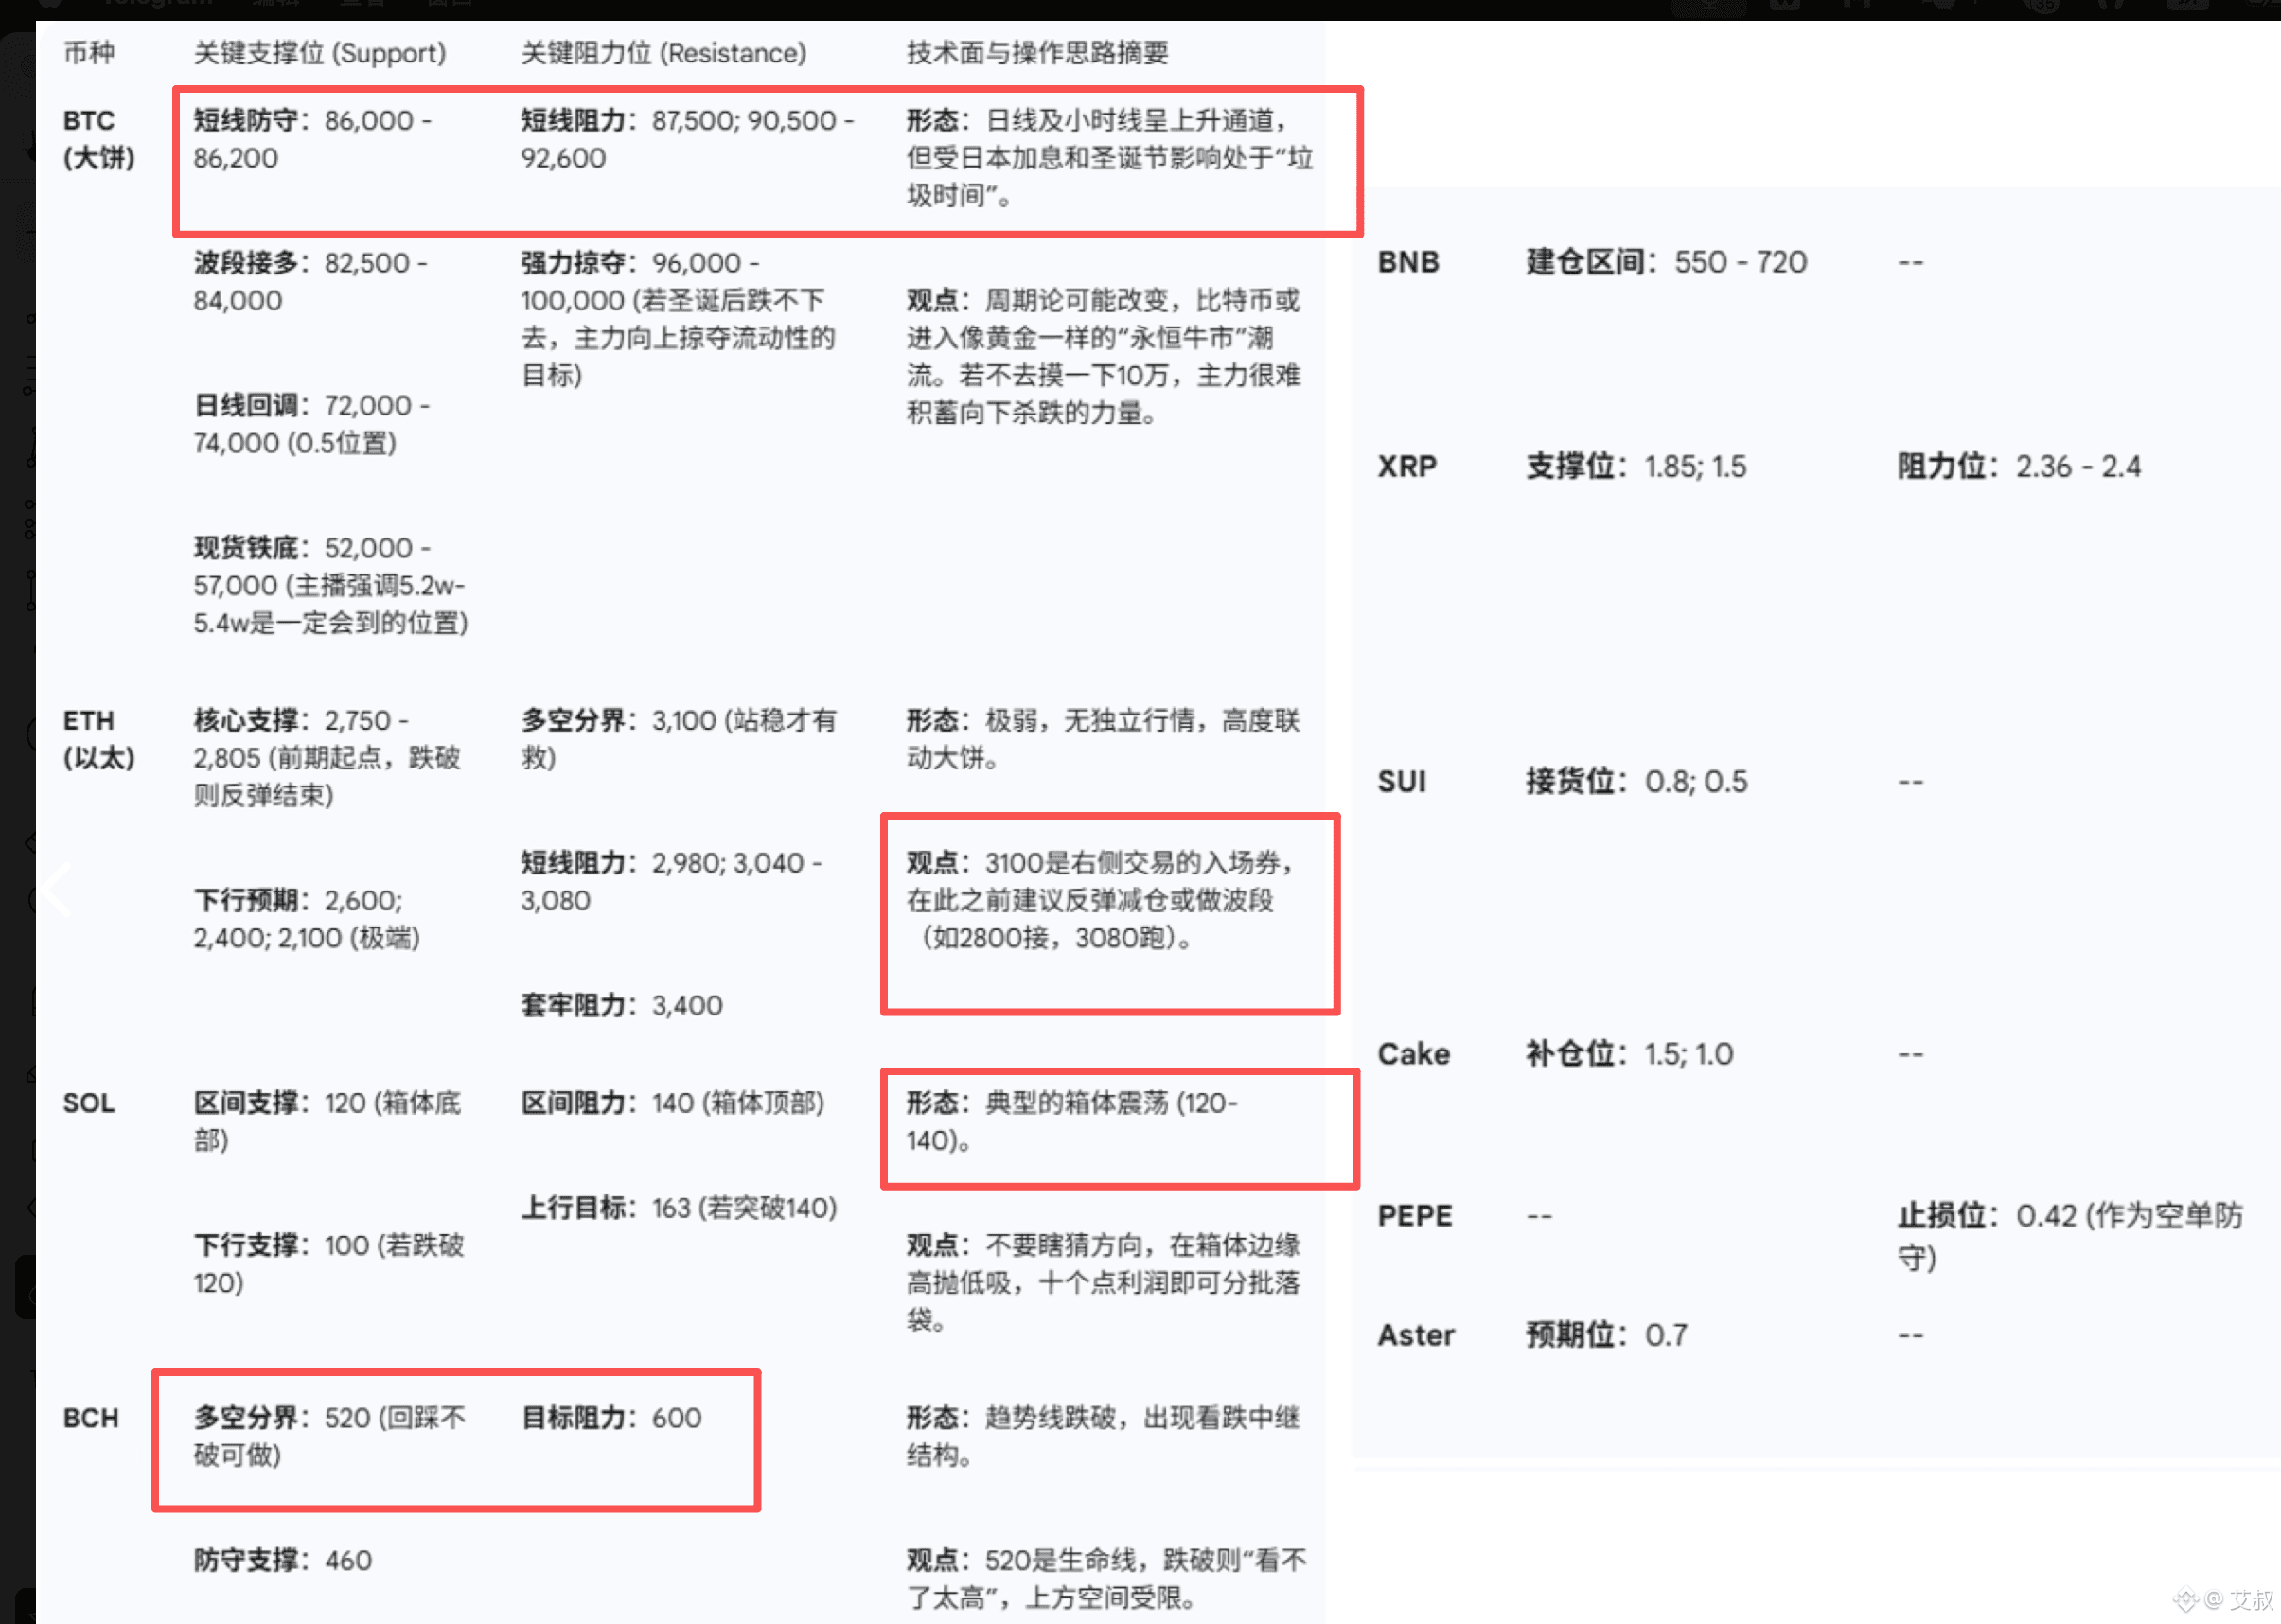Click the Cake row label
Image resolution: width=2281 pixels, height=1624 pixels.
click(1413, 1054)
